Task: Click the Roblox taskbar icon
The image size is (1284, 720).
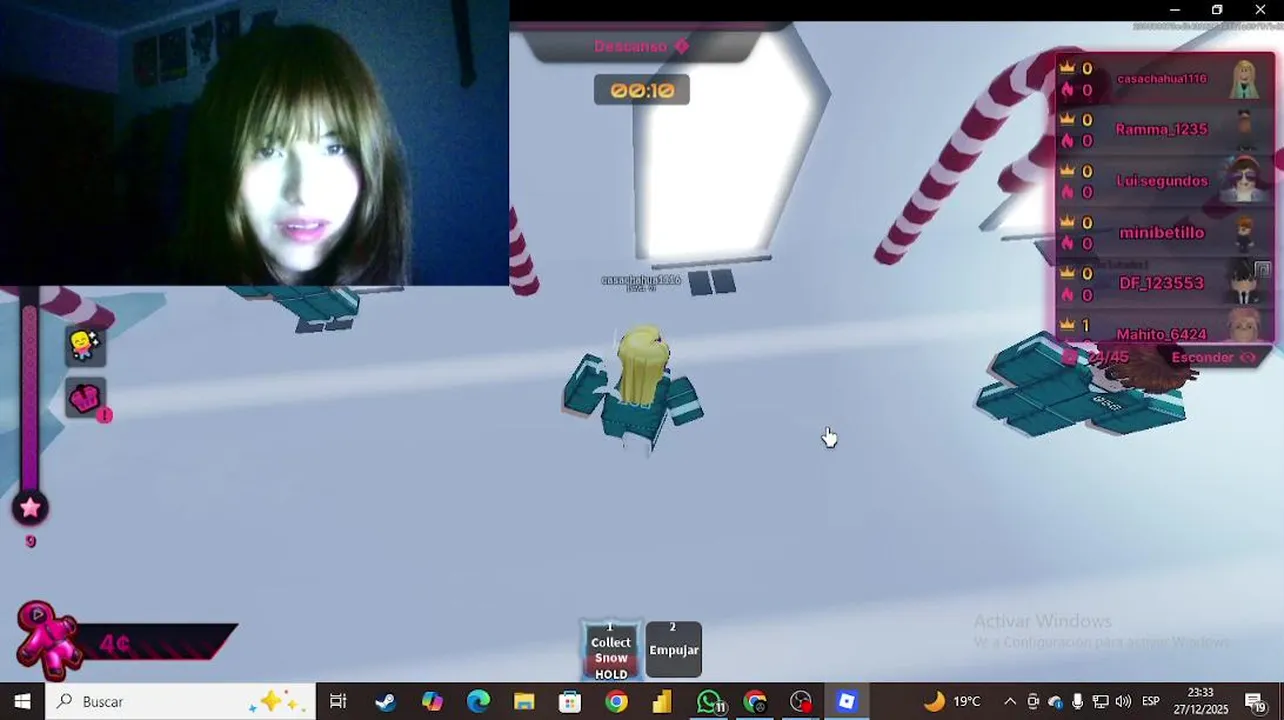Action: tap(847, 701)
